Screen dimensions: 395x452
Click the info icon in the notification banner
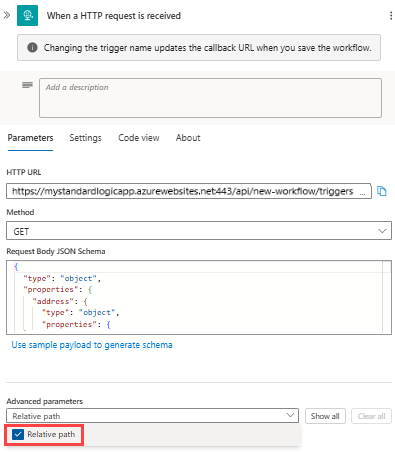pyautogui.click(x=32, y=47)
